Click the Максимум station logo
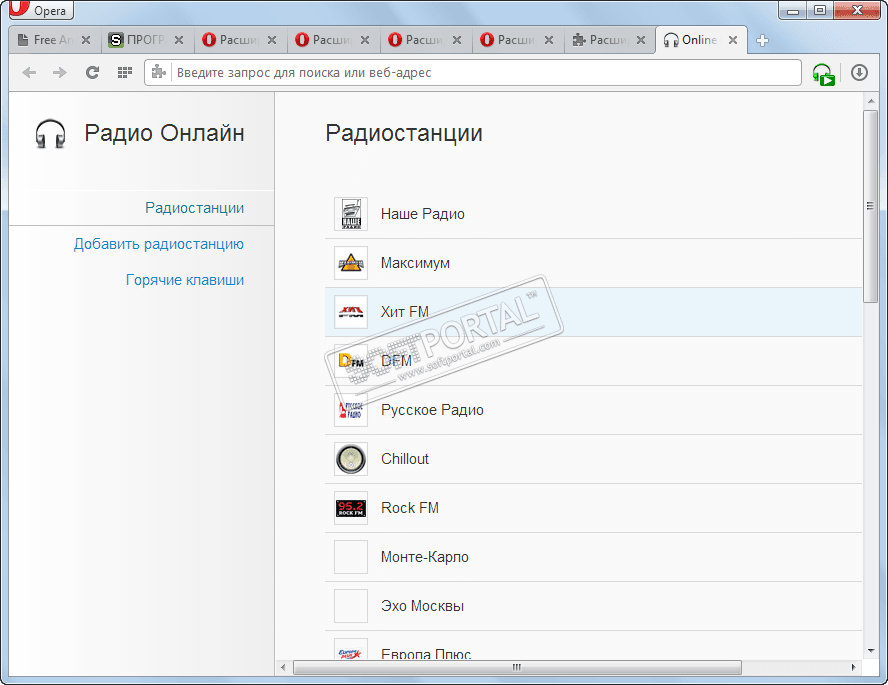Image resolution: width=888 pixels, height=685 pixels. click(x=351, y=263)
